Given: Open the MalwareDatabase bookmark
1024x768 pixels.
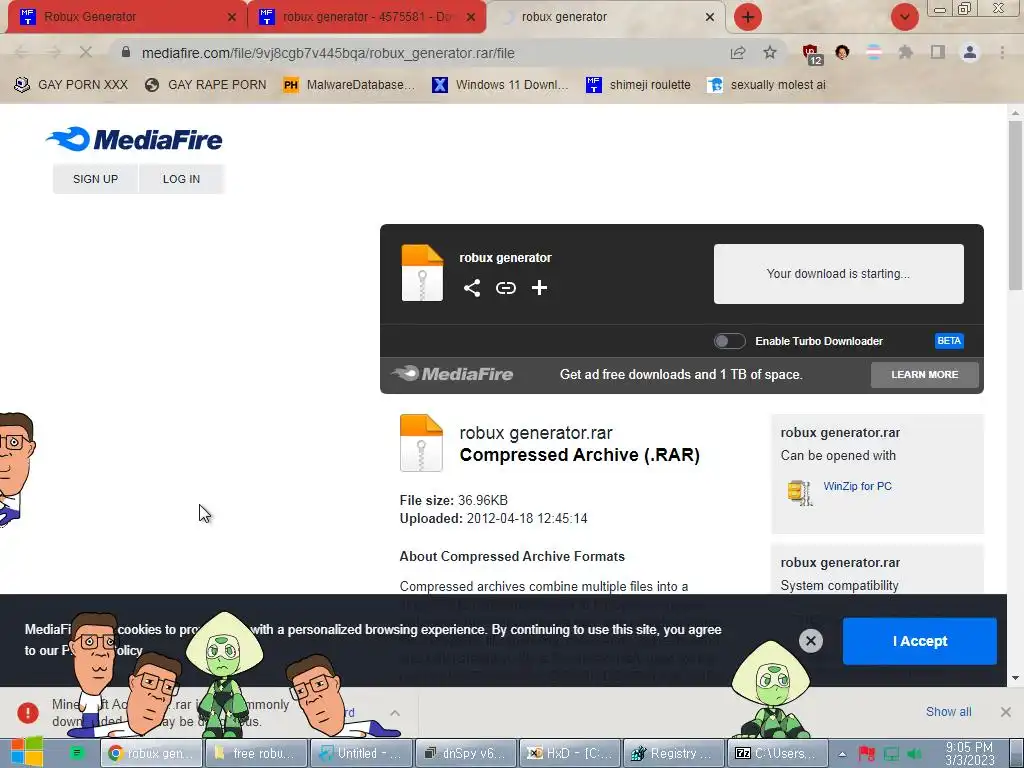Looking at the screenshot, I should (349, 84).
